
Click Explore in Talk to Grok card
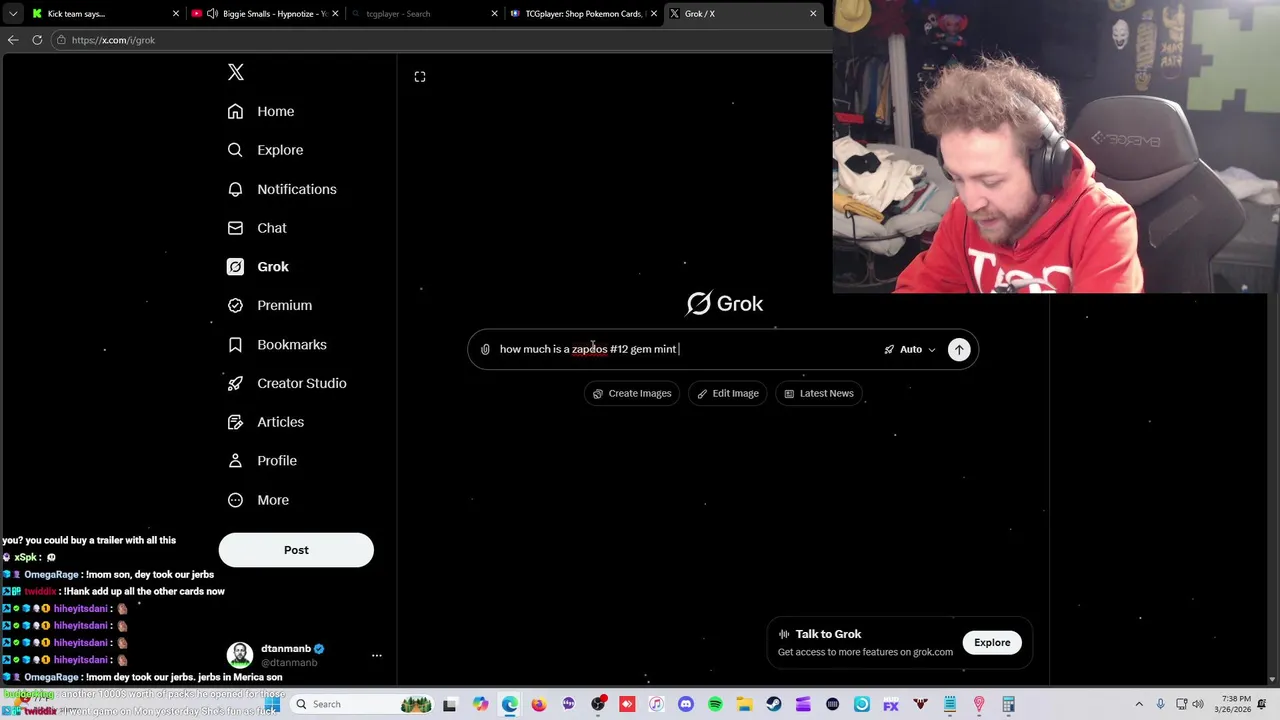tap(992, 642)
